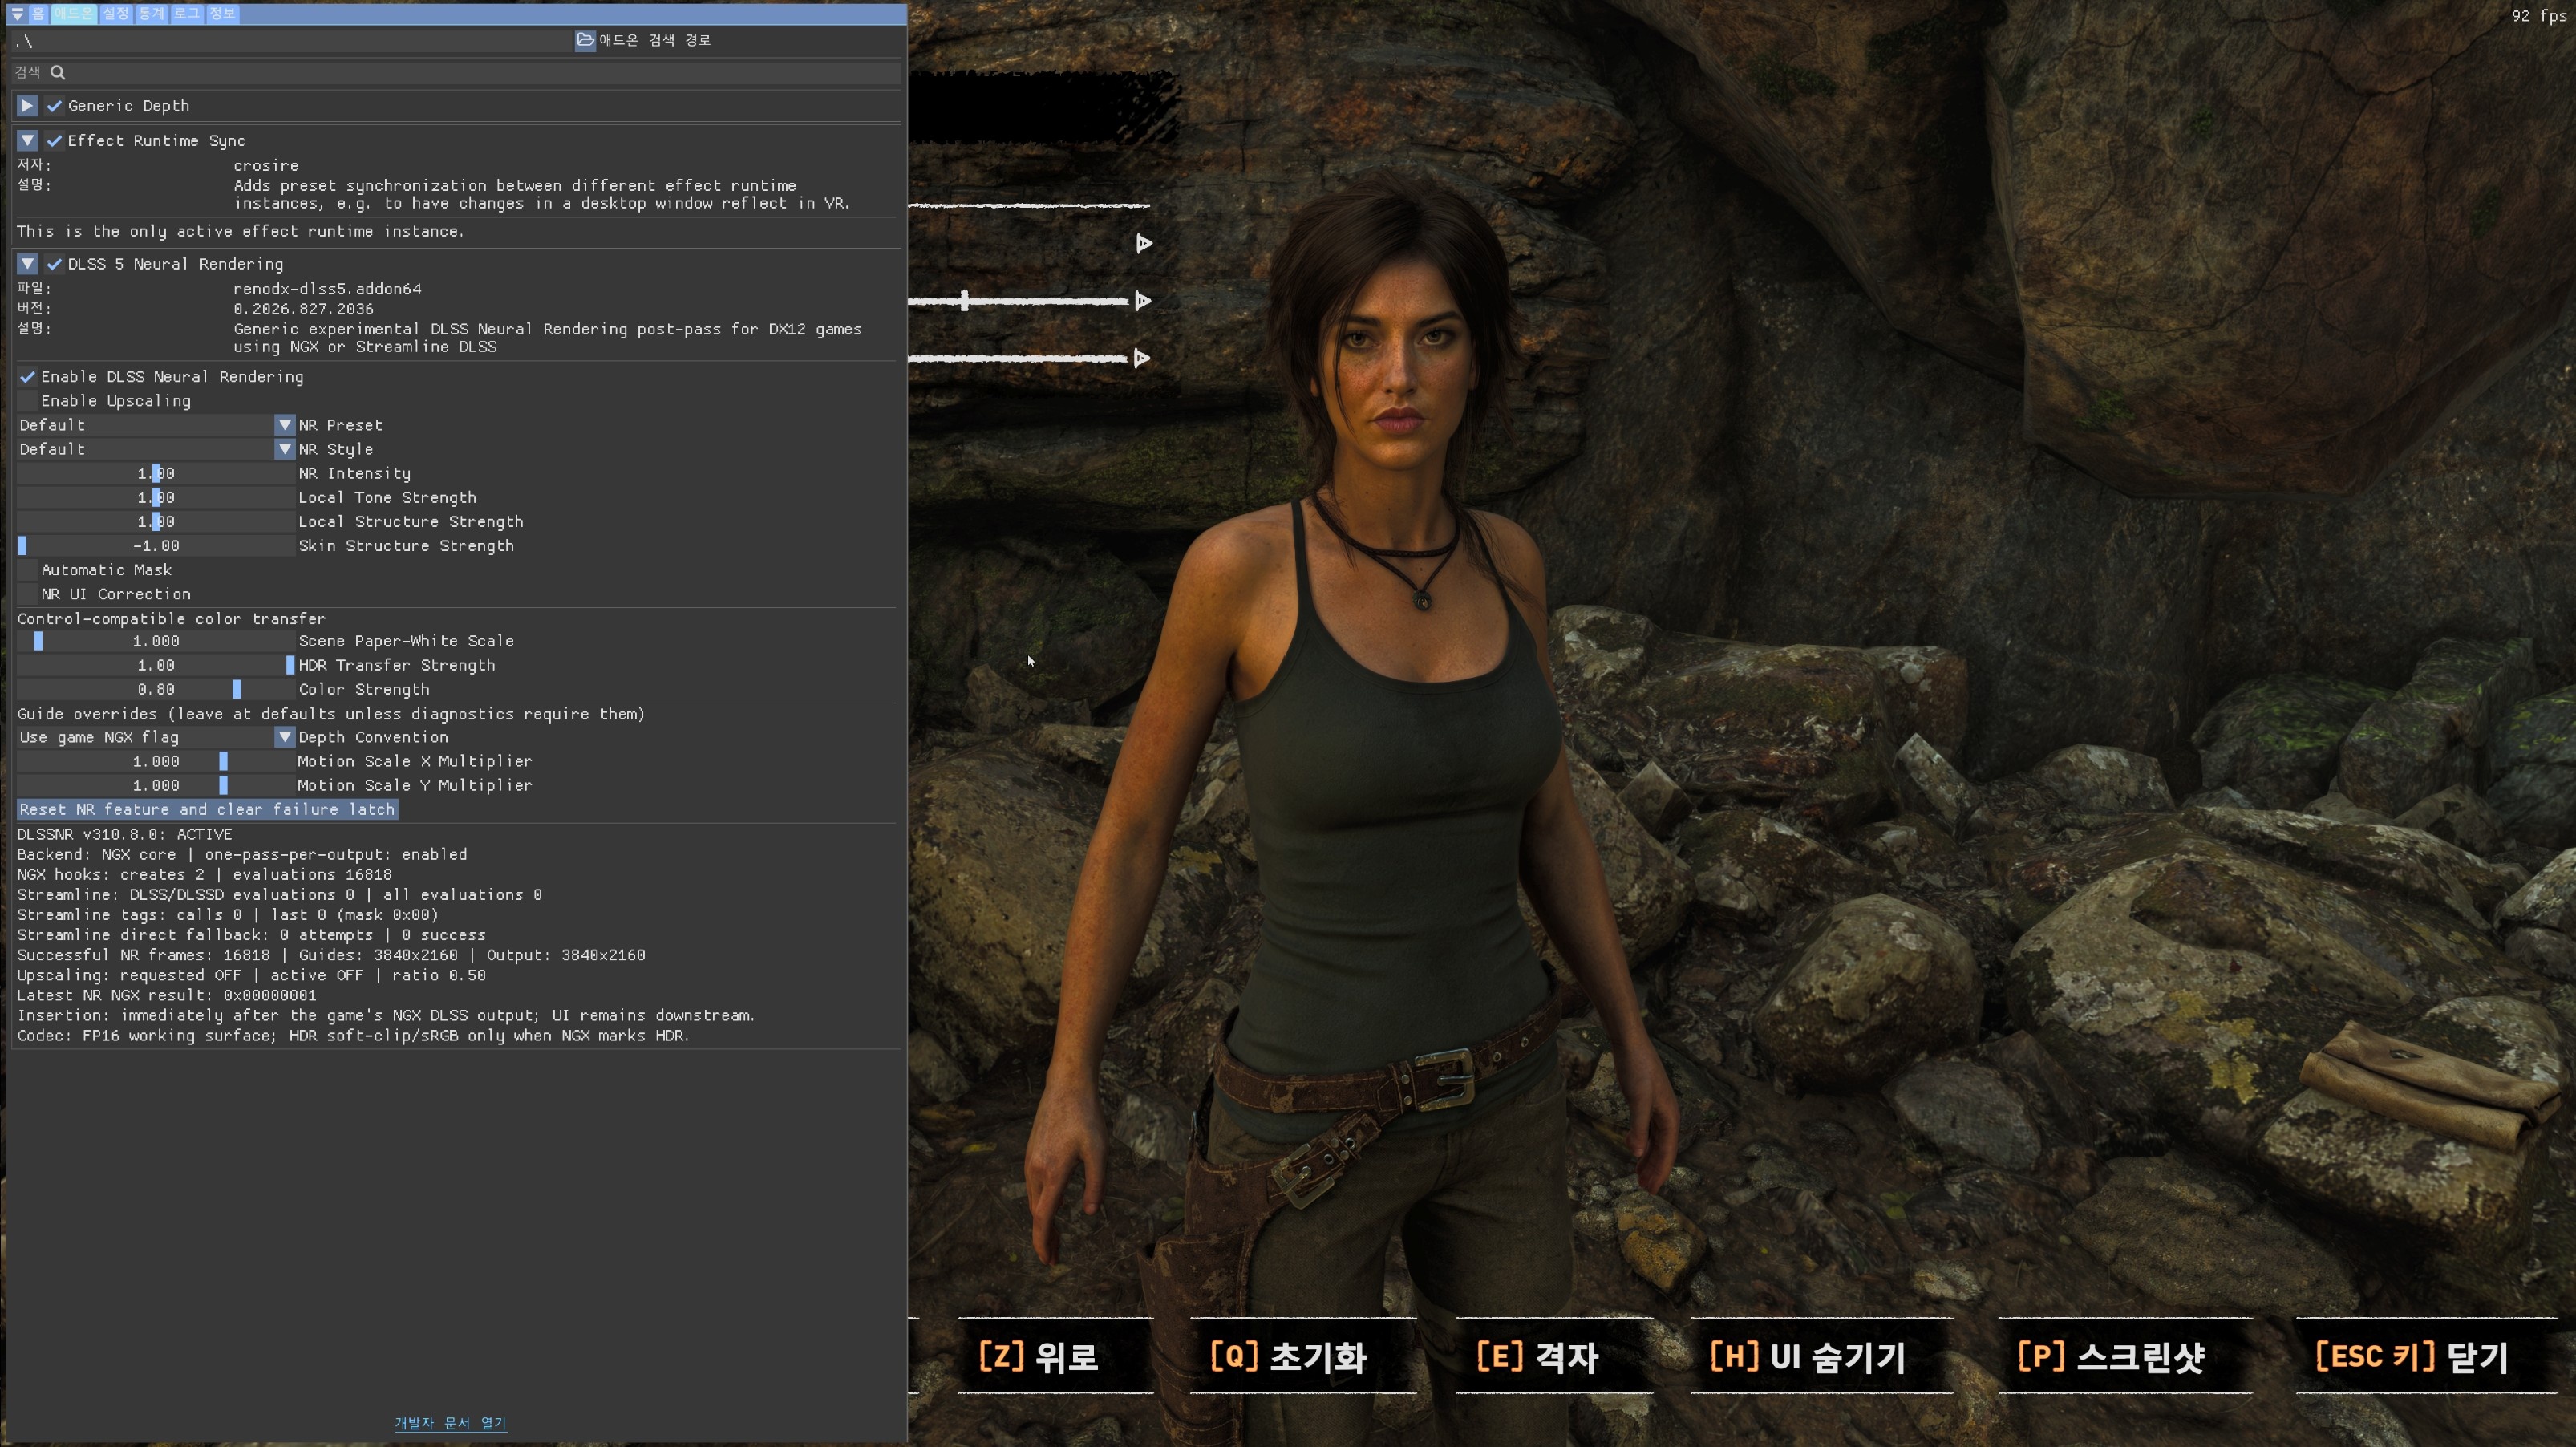Click the version number 0.2026.827.2036
Screen dimensions: 2576x1447
[304, 310]
